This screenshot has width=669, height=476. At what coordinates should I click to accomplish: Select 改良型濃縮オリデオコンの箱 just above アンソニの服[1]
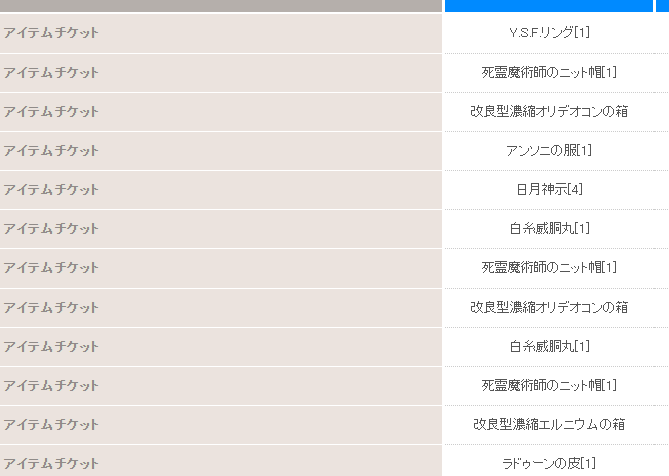[x=549, y=111]
